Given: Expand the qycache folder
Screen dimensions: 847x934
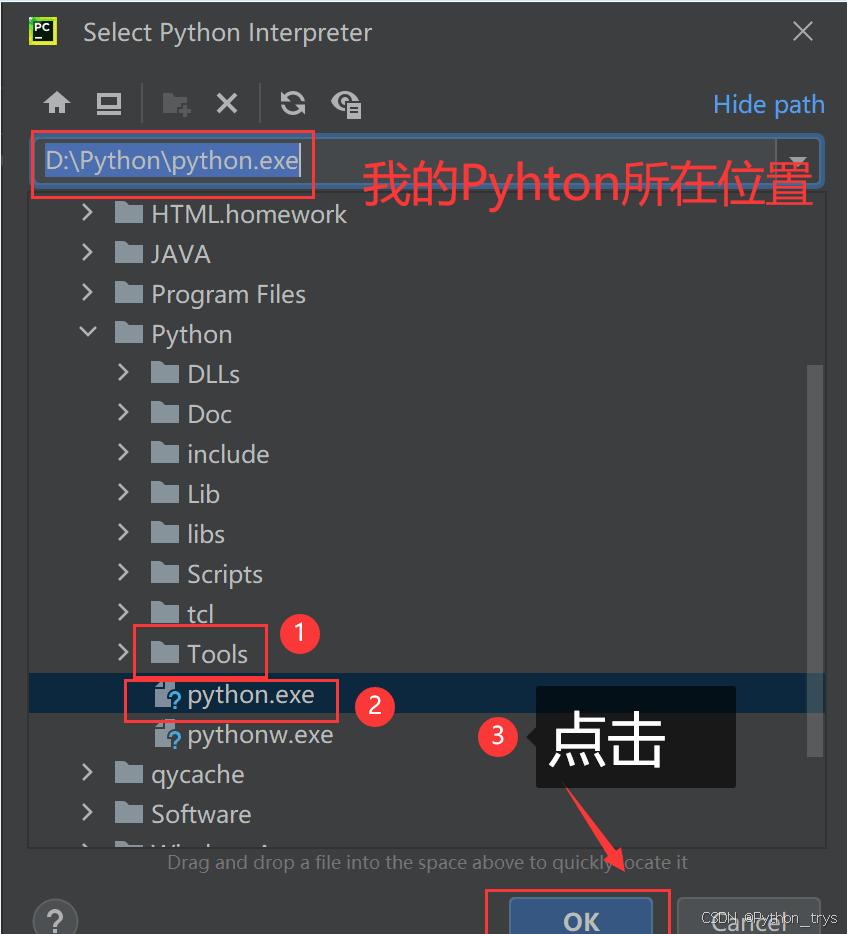Looking at the screenshot, I should pos(87,773).
